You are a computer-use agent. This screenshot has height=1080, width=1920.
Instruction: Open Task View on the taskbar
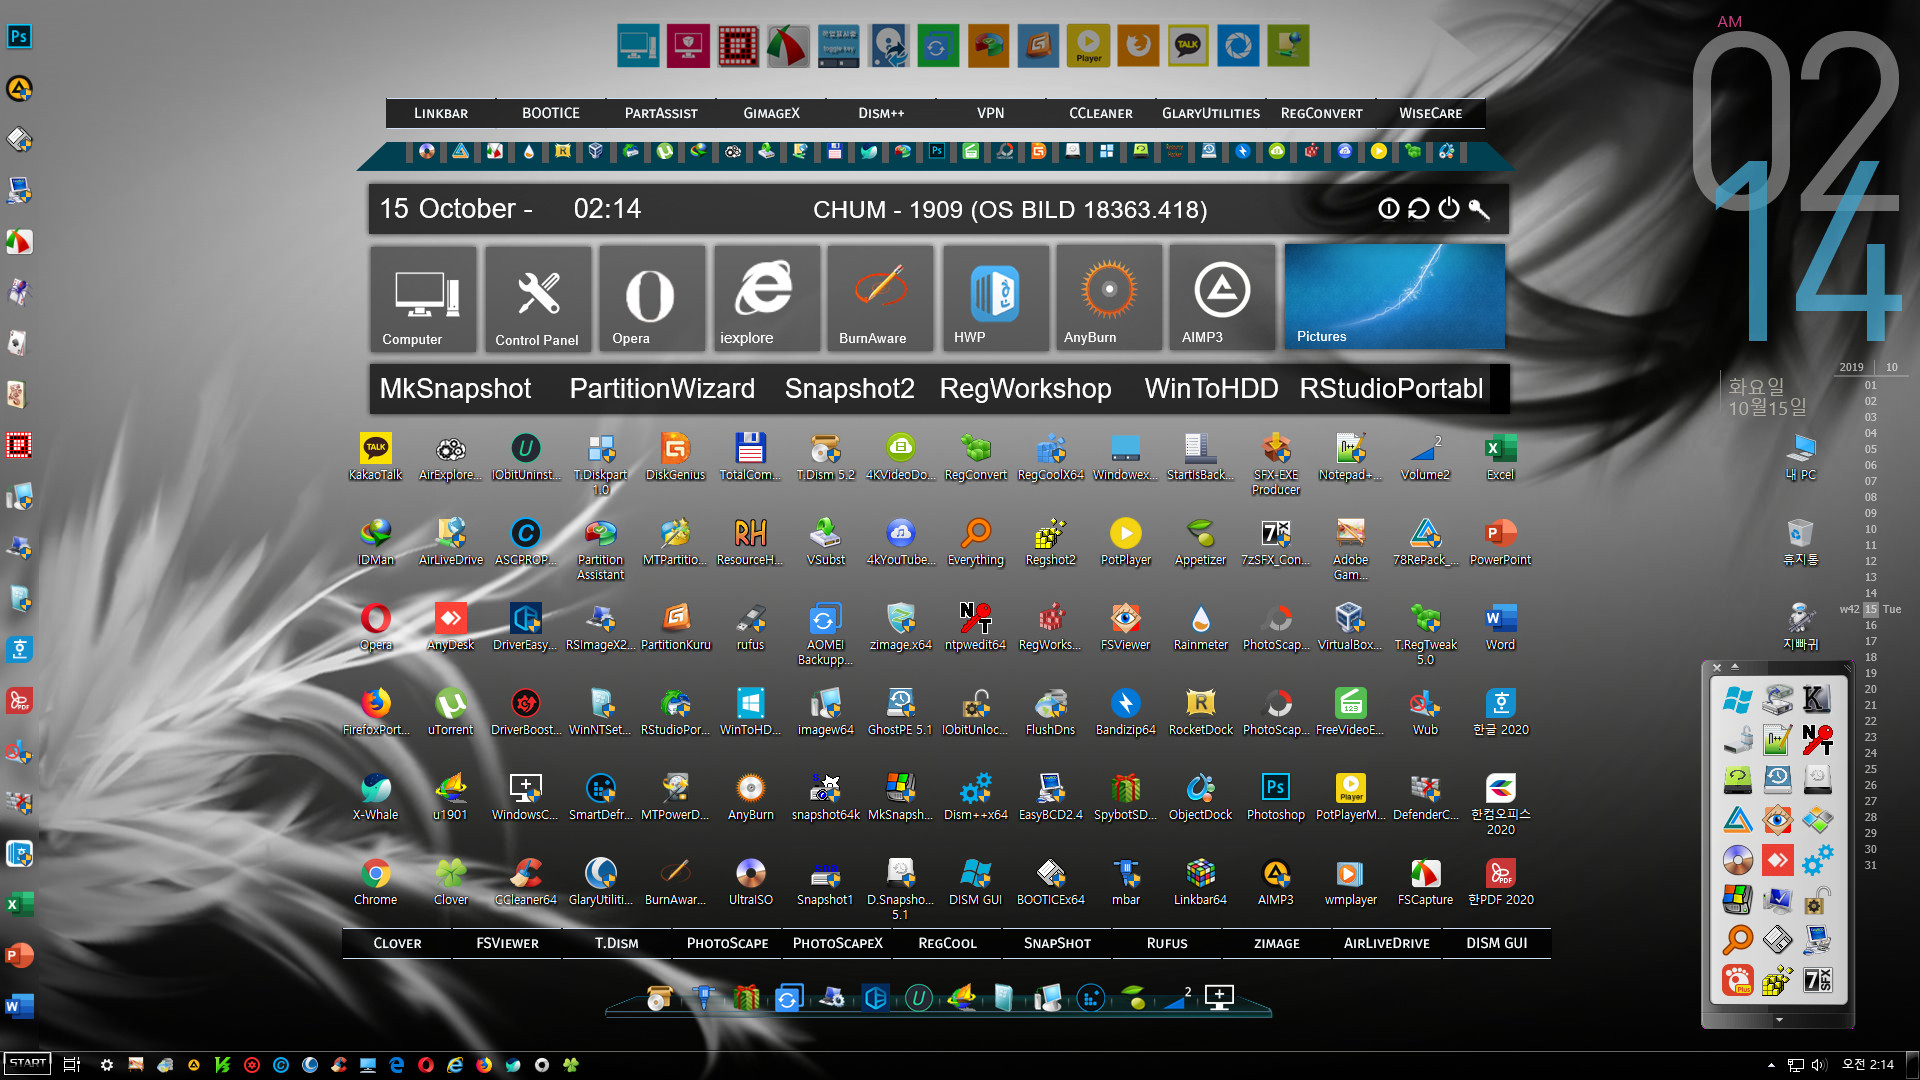pyautogui.click(x=71, y=1065)
